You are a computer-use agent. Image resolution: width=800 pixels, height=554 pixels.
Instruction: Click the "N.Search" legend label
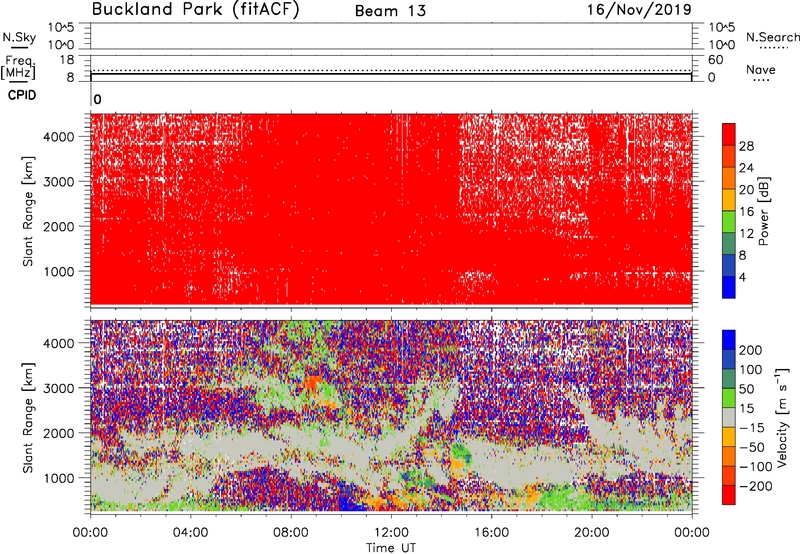point(773,37)
